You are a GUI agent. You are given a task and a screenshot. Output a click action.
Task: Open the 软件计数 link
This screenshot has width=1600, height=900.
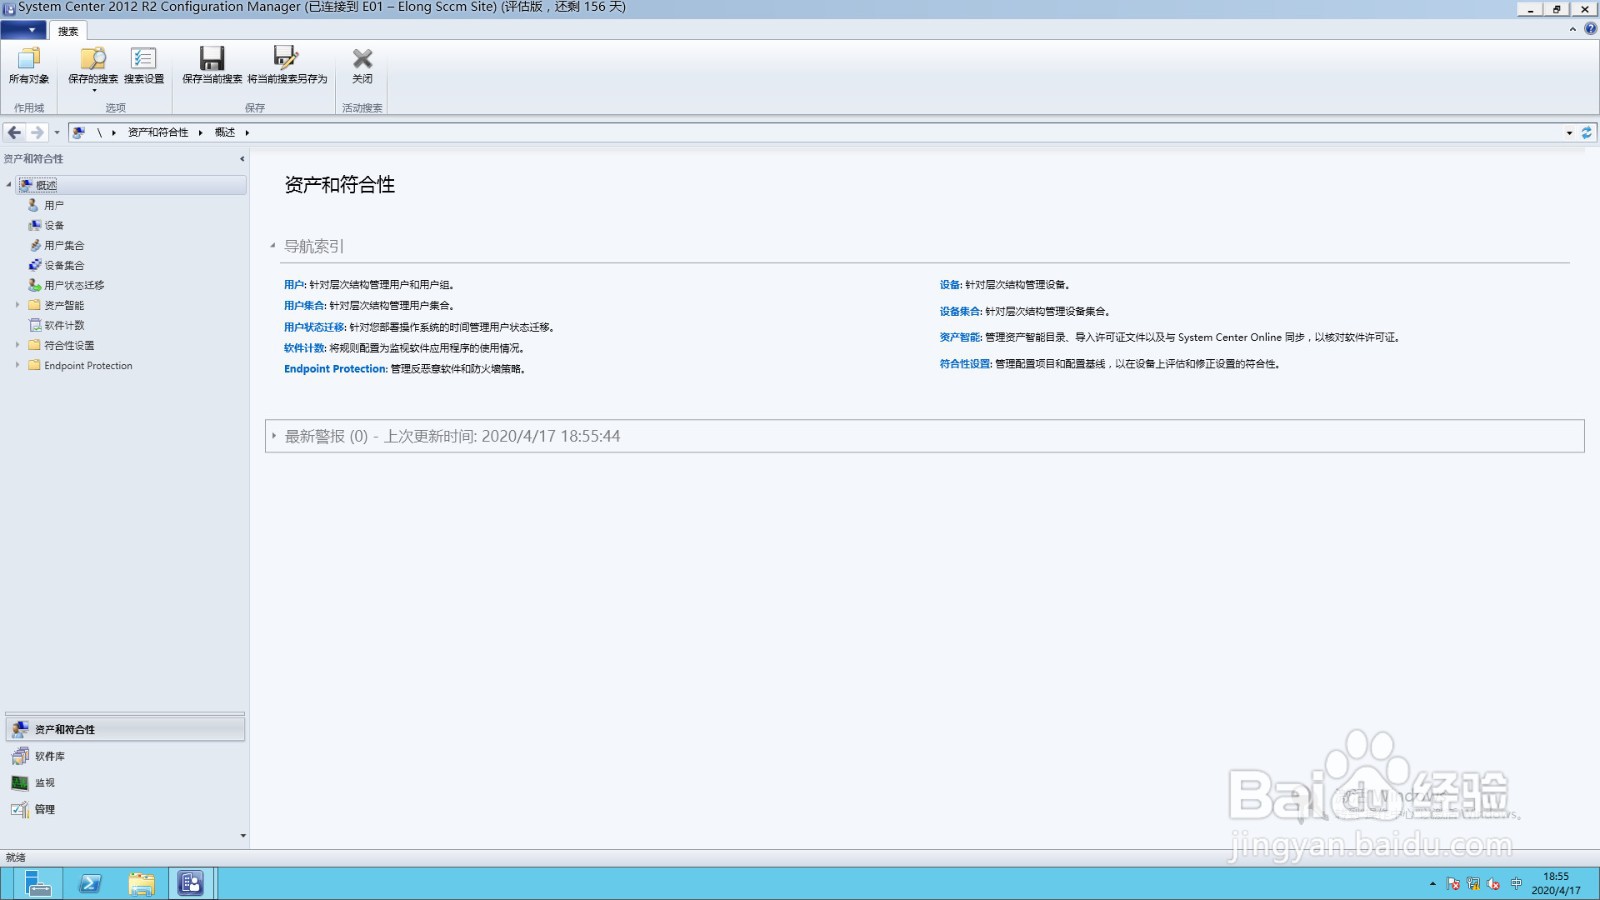(304, 348)
